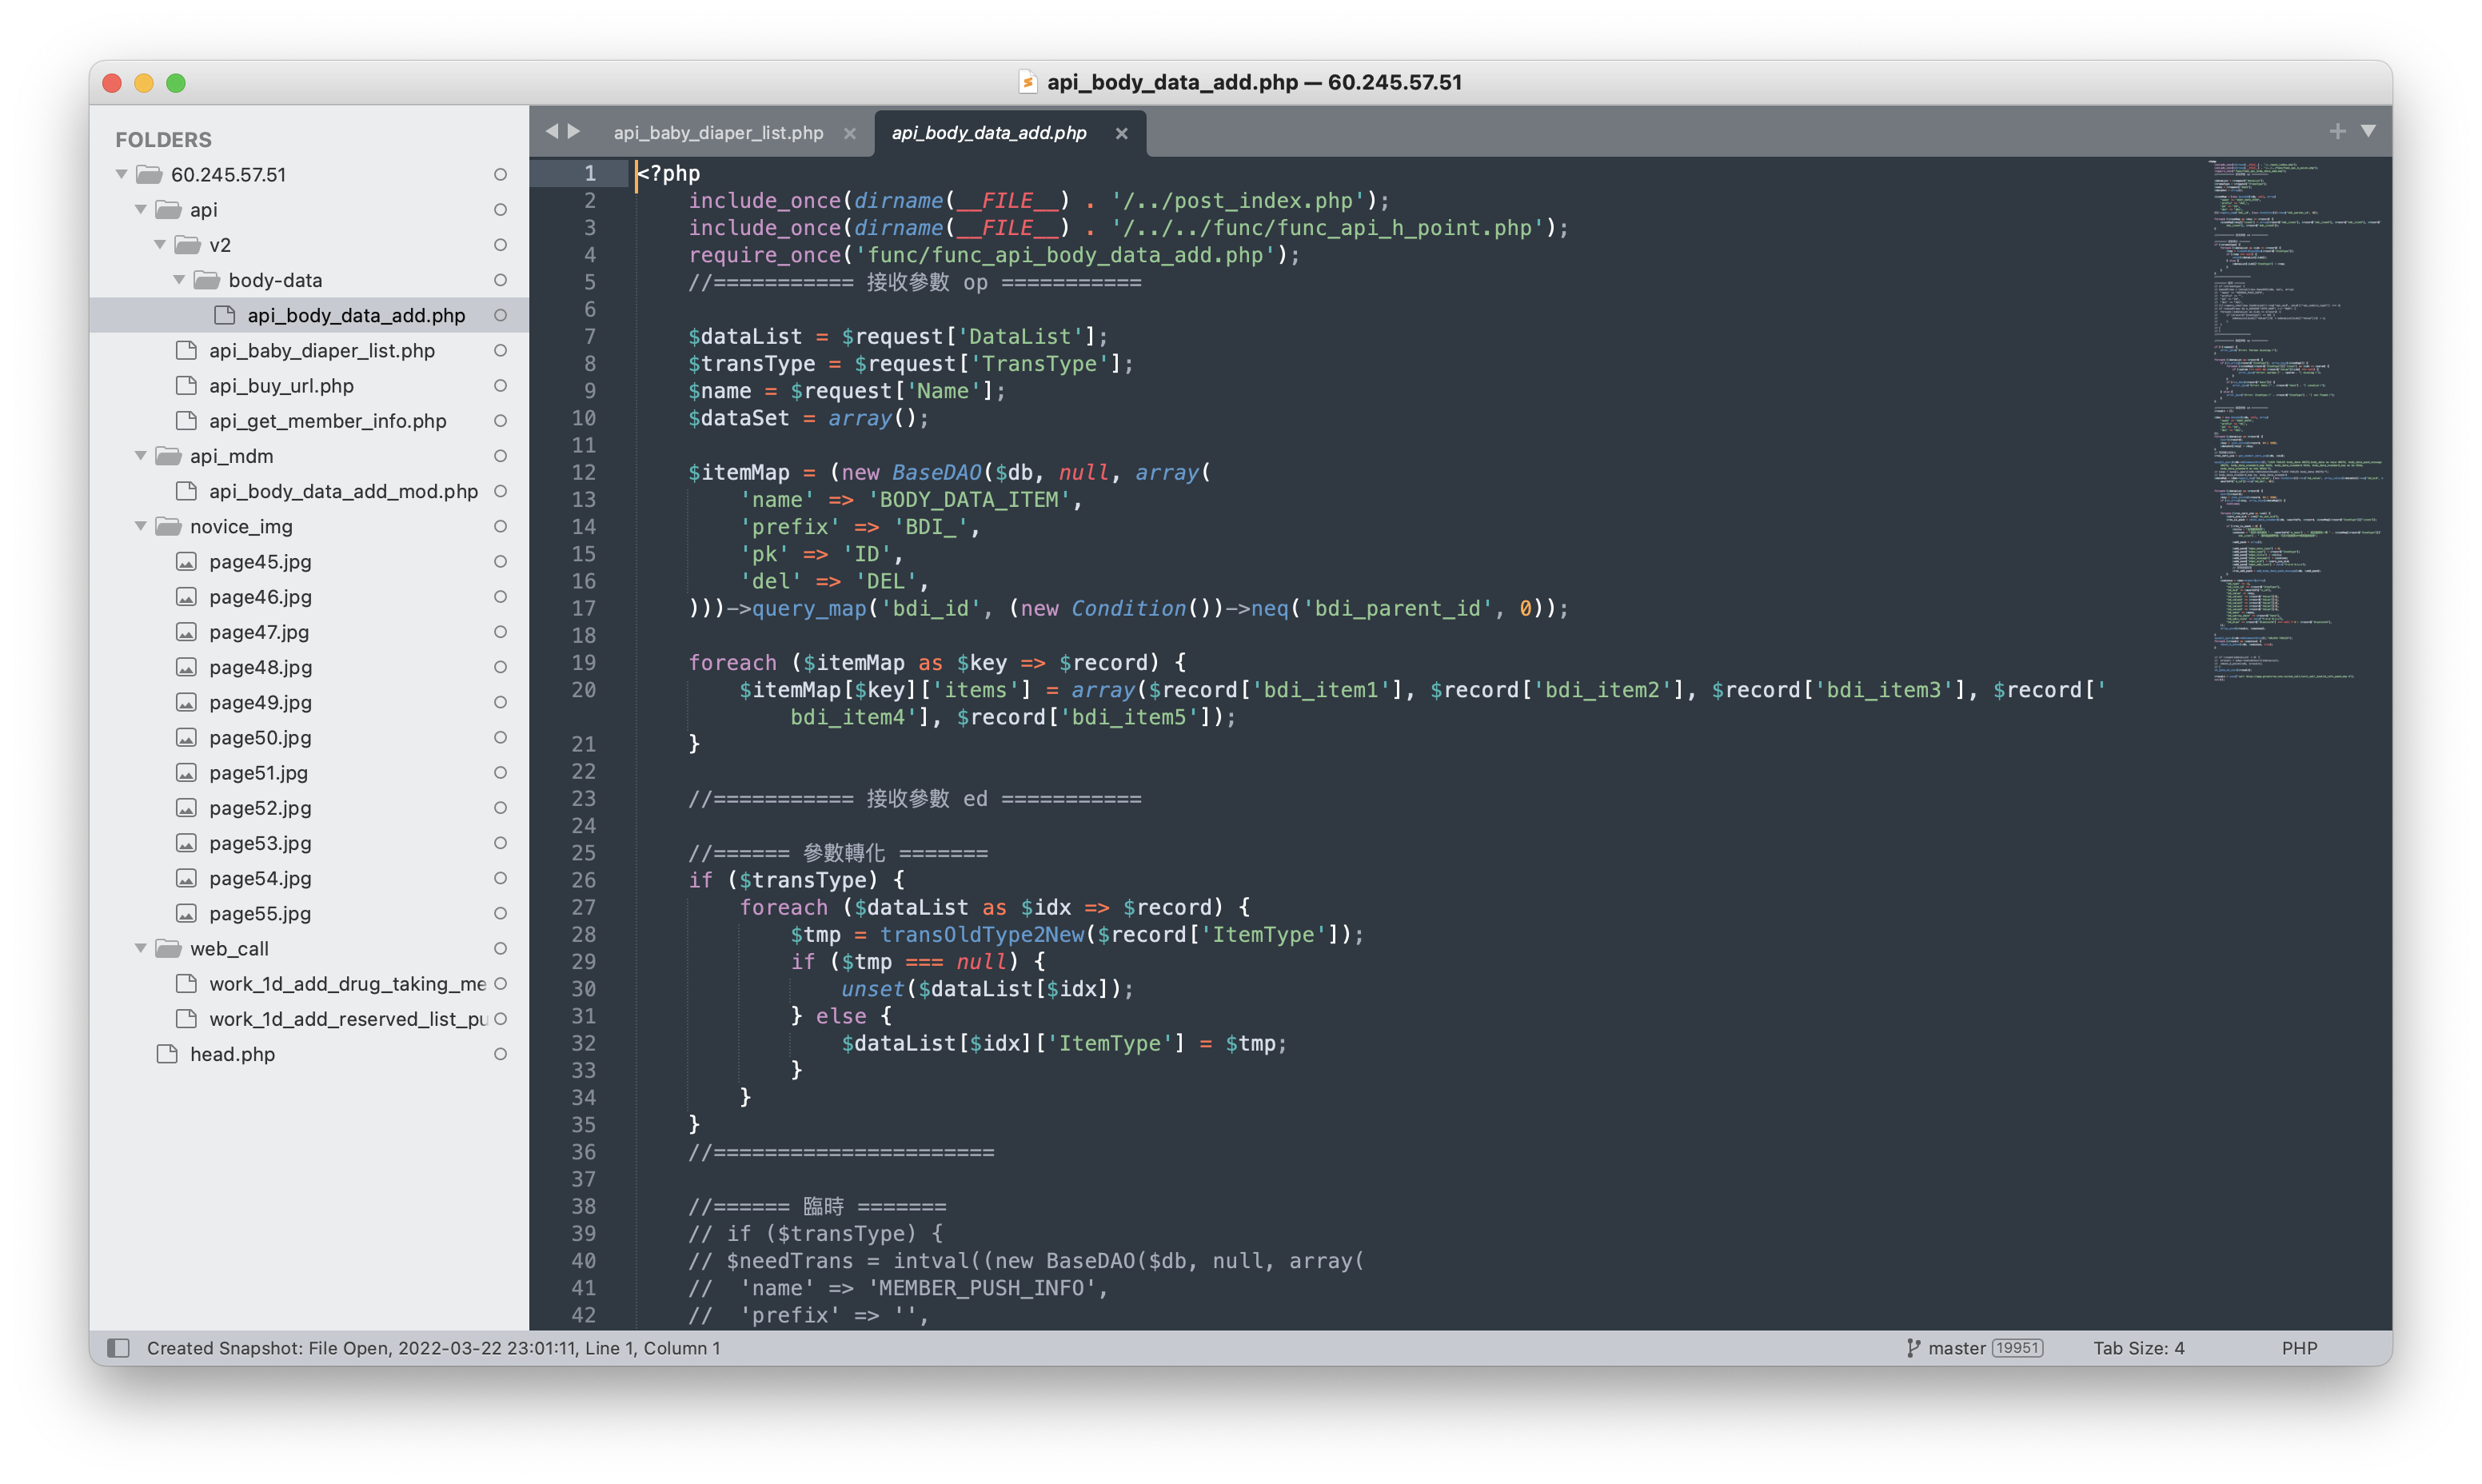Open page48.jpg image file
This screenshot has width=2482, height=1484.
pyautogui.click(x=260, y=667)
